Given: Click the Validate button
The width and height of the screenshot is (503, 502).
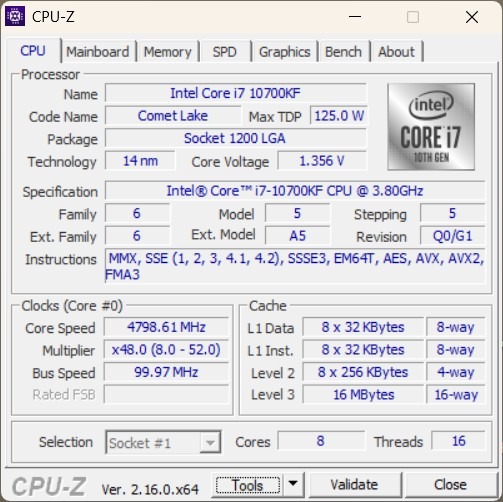Looking at the screenshot, I should click(354, 484).
